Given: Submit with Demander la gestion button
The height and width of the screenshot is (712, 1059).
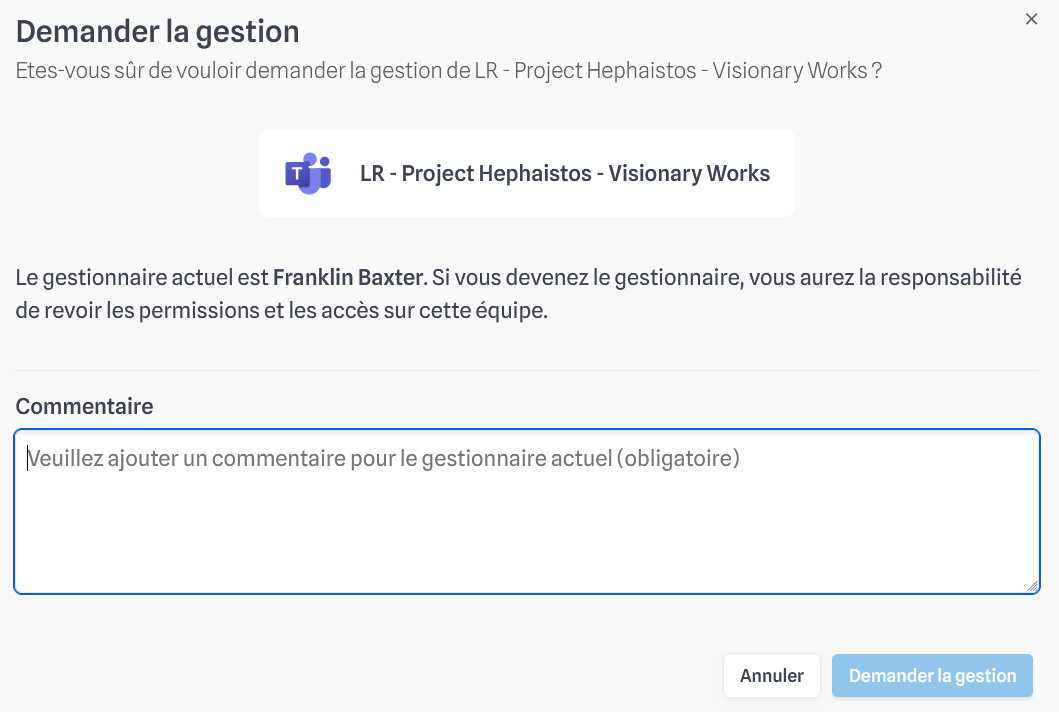Looking at the screenshot, I should click(932, 676).
